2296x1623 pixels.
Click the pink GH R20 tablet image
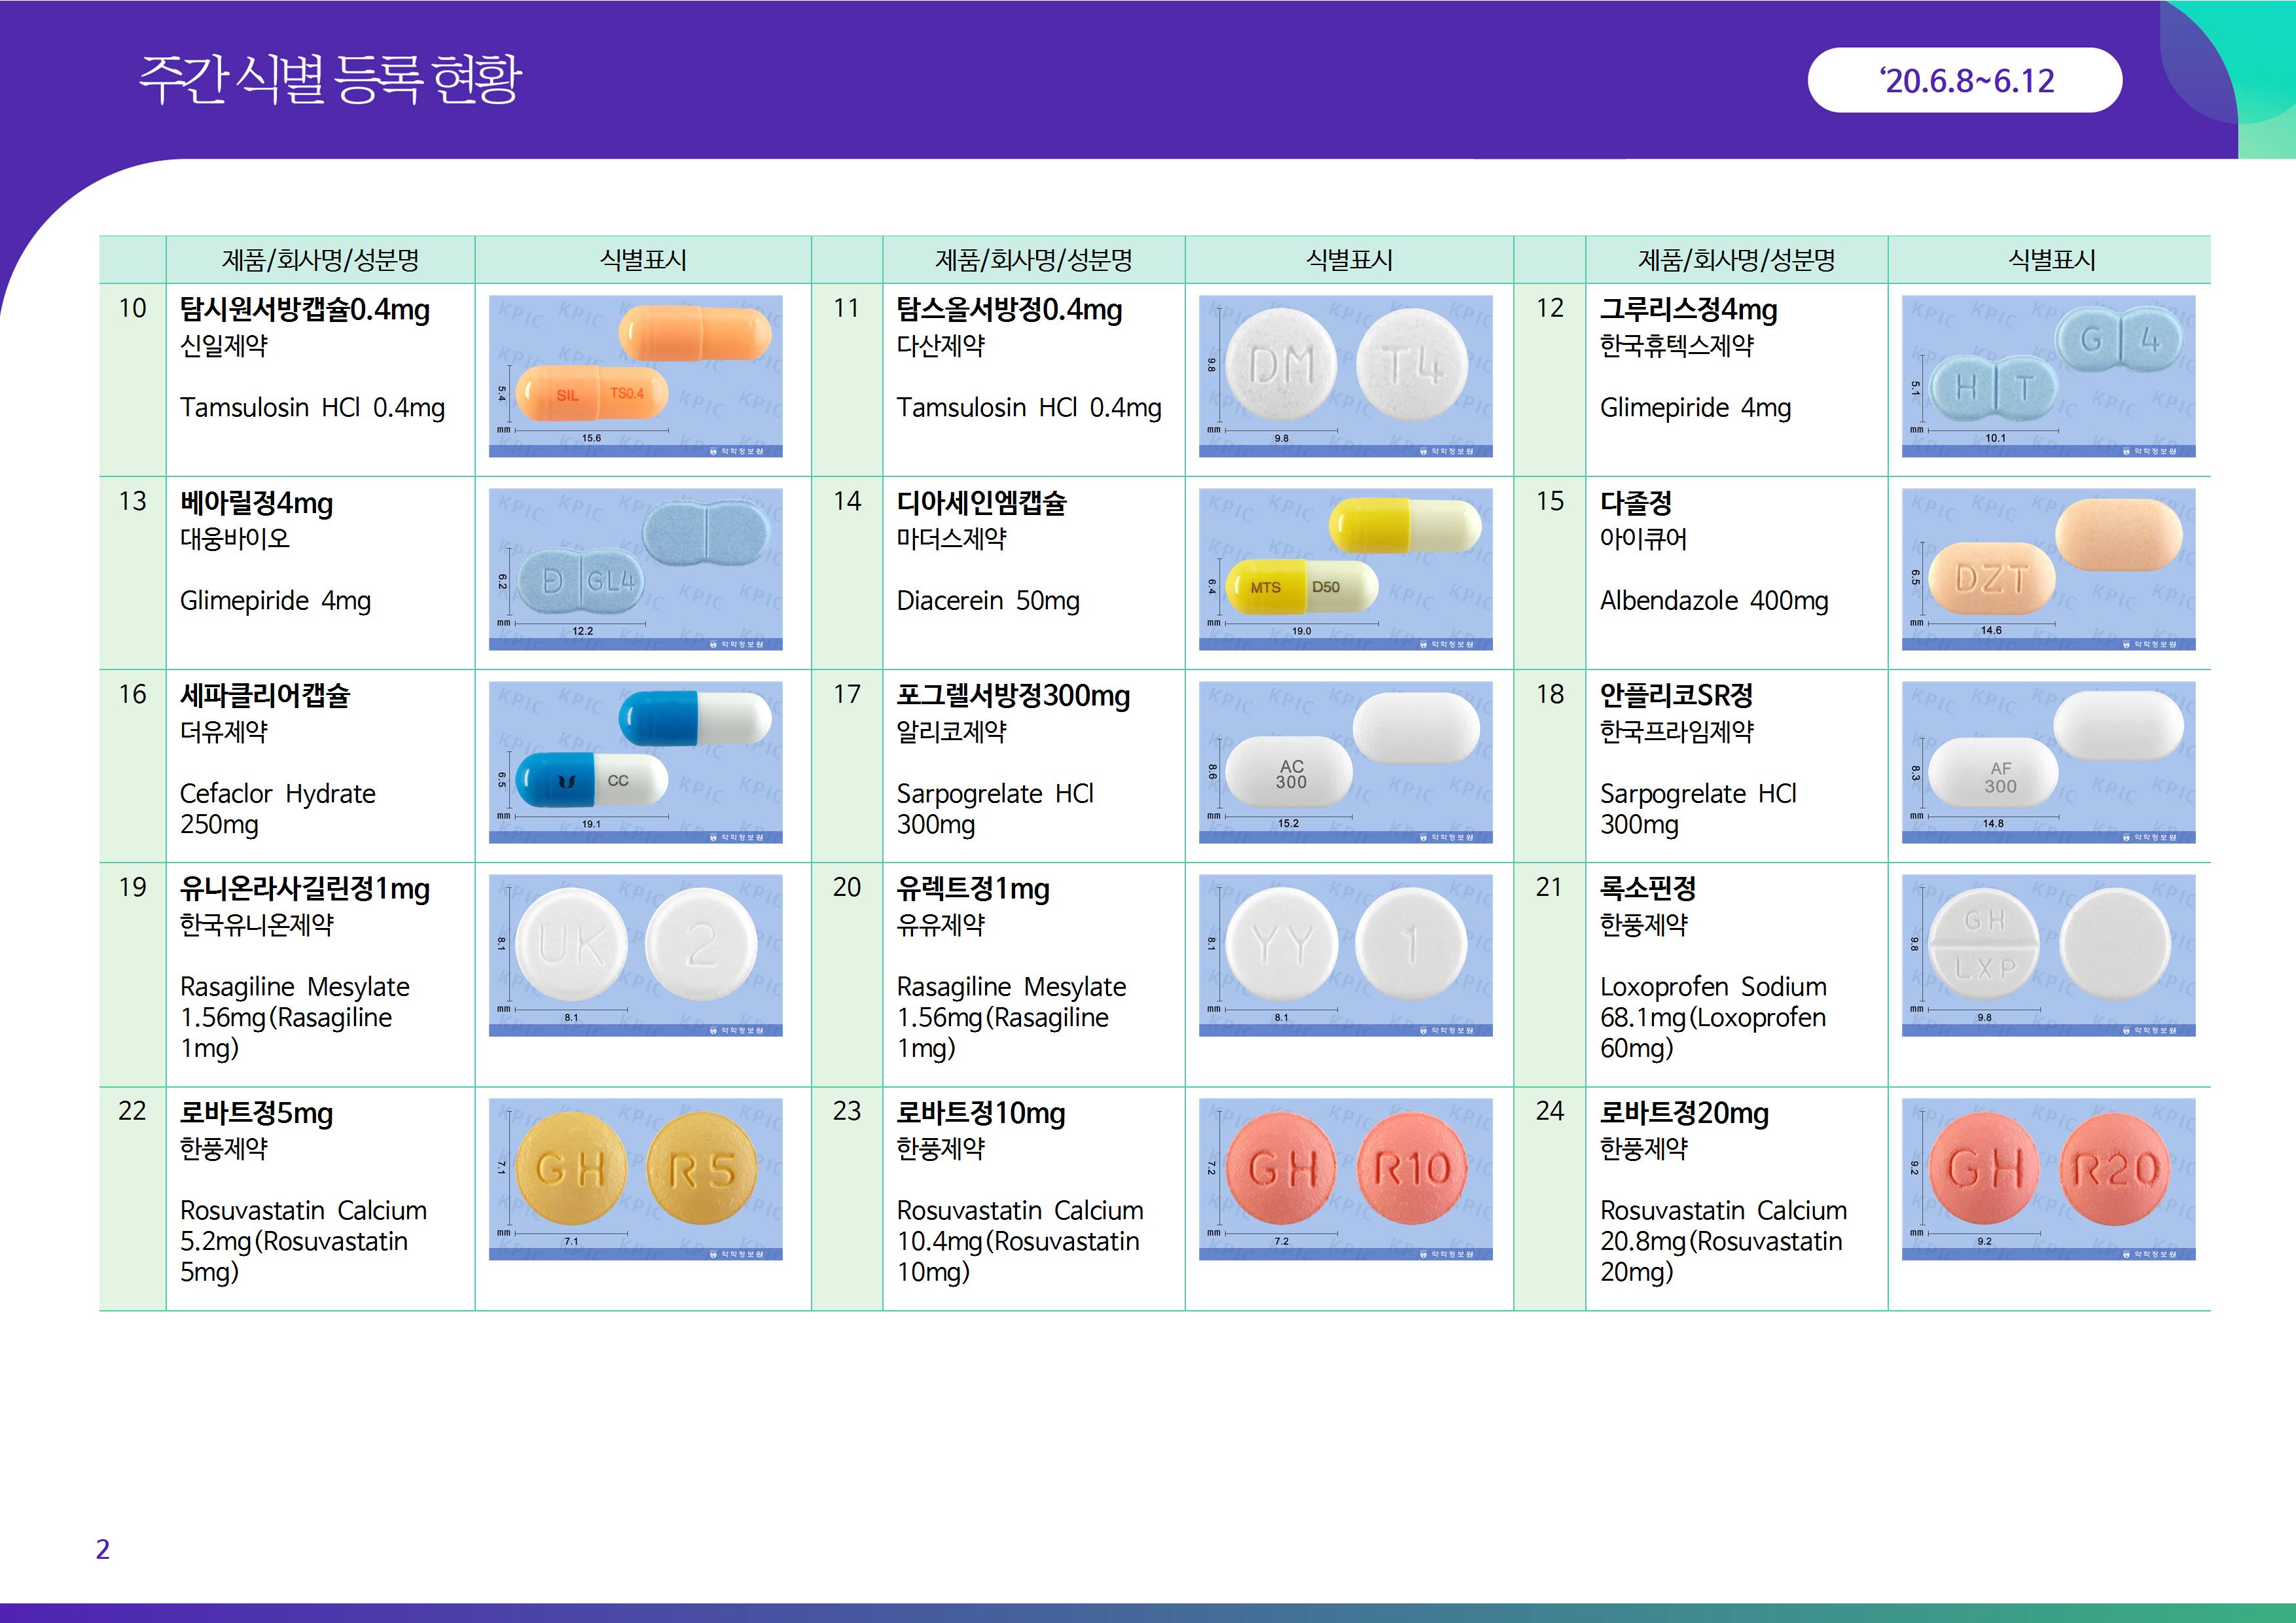pyautogui.click(x=2048, y=1179)
